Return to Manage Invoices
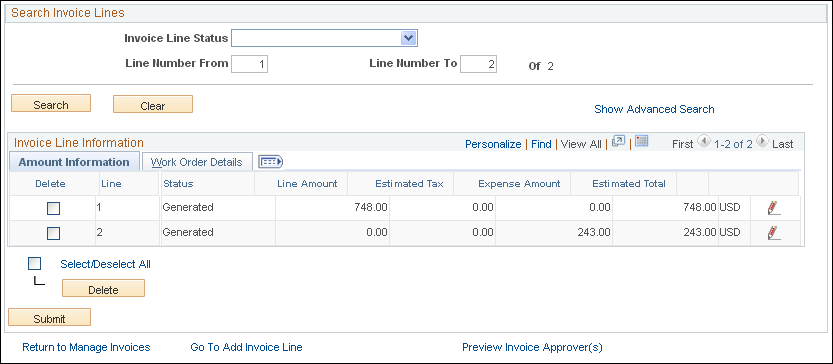 [86, 347]
